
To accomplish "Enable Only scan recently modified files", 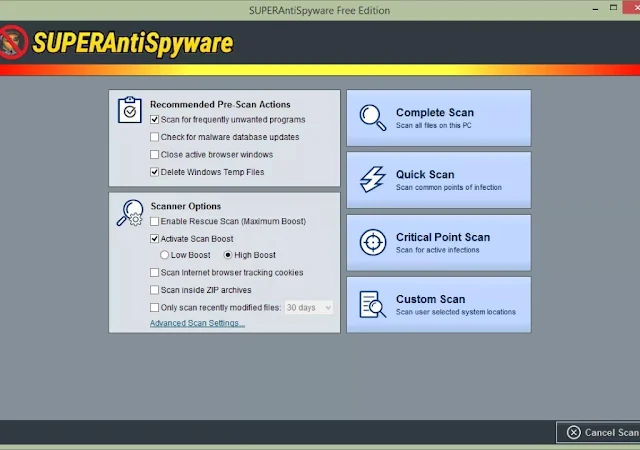I will (x=154, y=307).
